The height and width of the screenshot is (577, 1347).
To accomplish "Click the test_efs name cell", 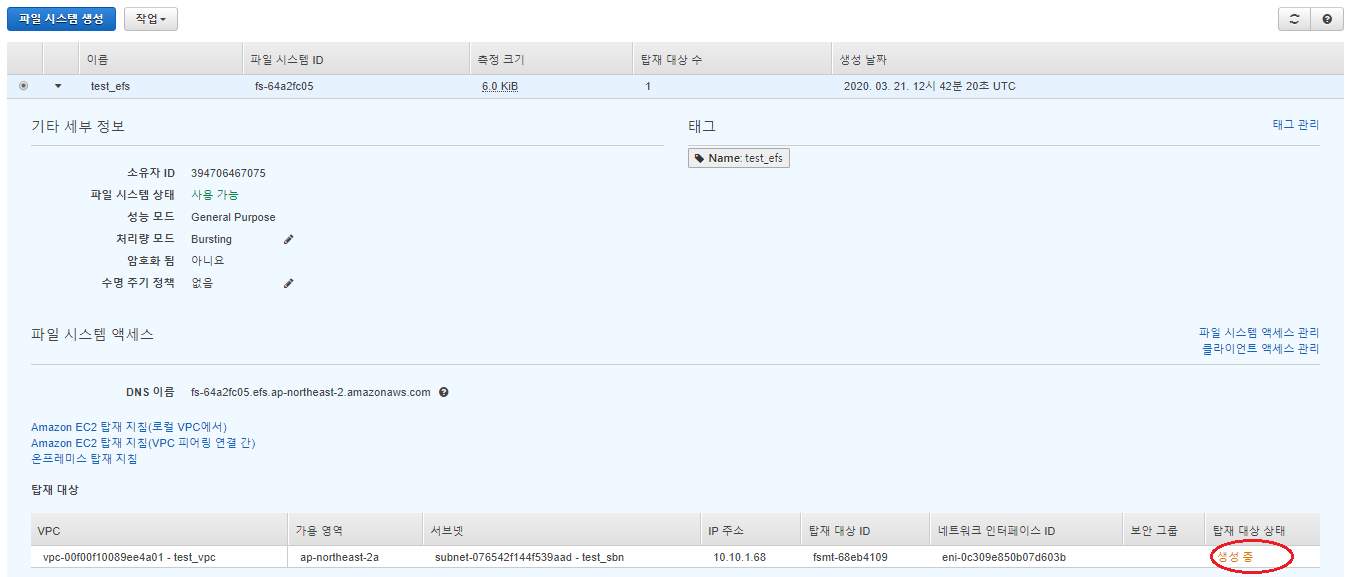I will pos(110,87).
